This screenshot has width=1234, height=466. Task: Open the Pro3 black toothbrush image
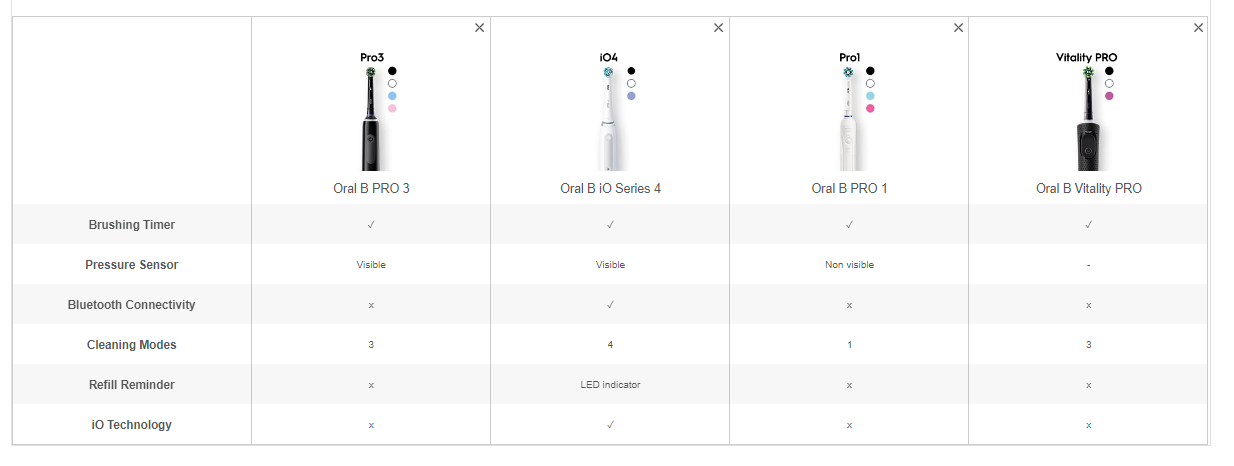(370, 119)
